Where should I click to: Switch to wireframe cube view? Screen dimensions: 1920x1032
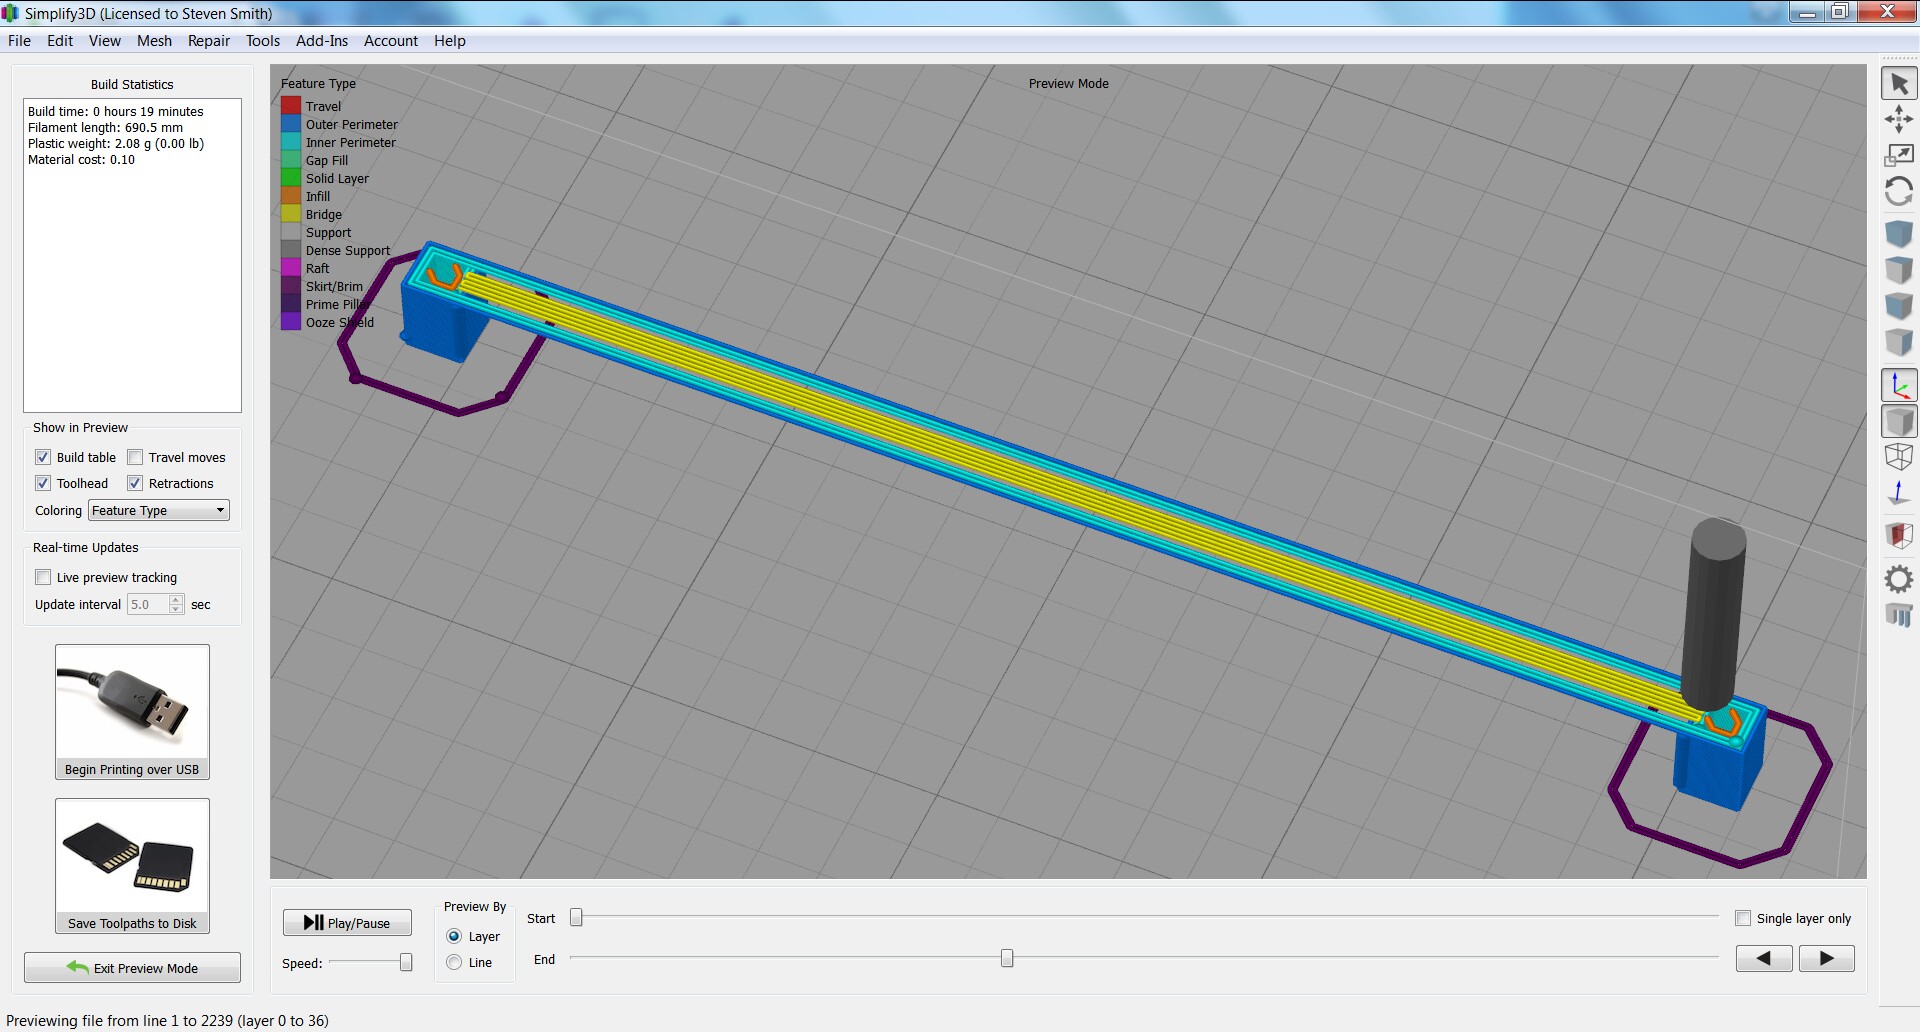coord(1898,457)
